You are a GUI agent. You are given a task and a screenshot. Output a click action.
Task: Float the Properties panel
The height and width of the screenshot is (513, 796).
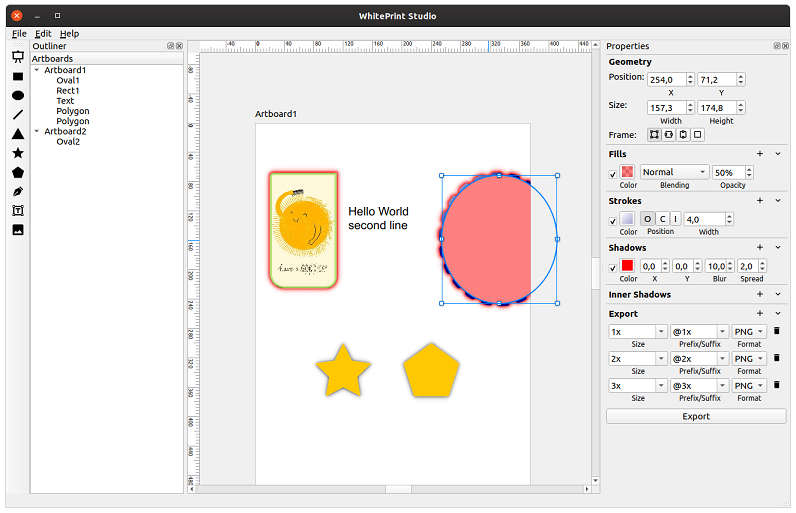tap(777, 46)
